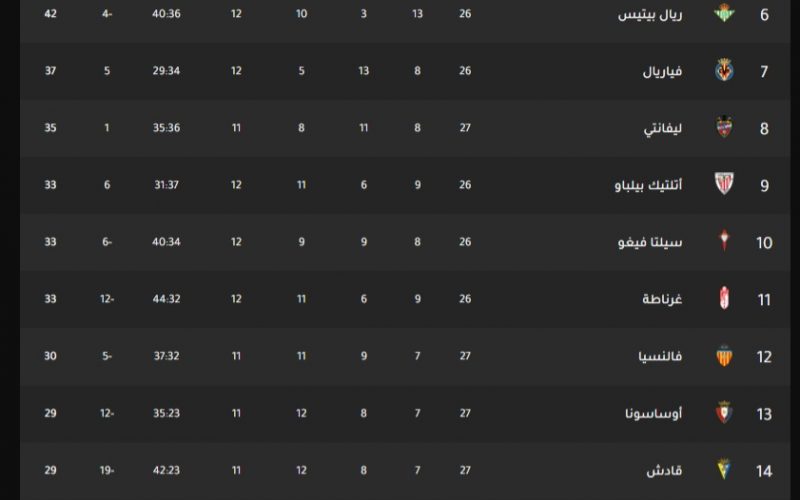Select the قادش team name
Screen dimensions: 800x500
664,470
